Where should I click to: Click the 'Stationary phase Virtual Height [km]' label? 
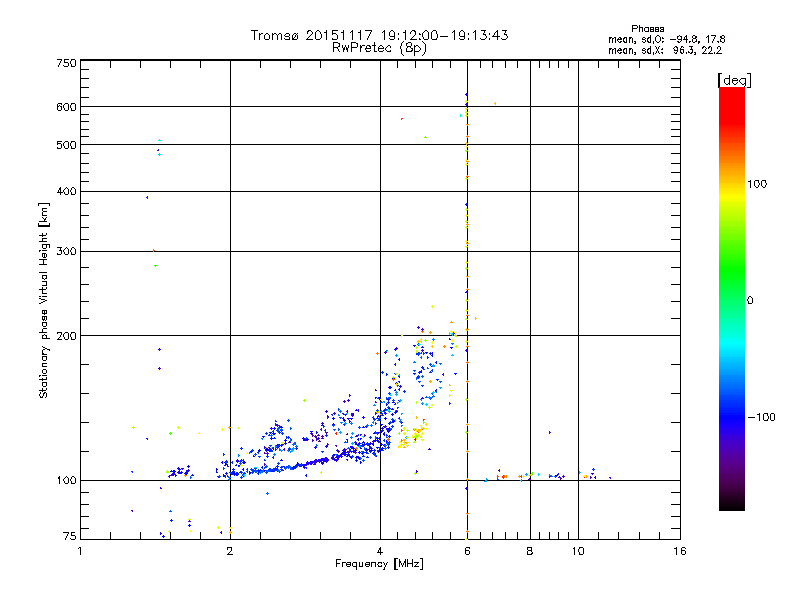(x=44, y=301)
